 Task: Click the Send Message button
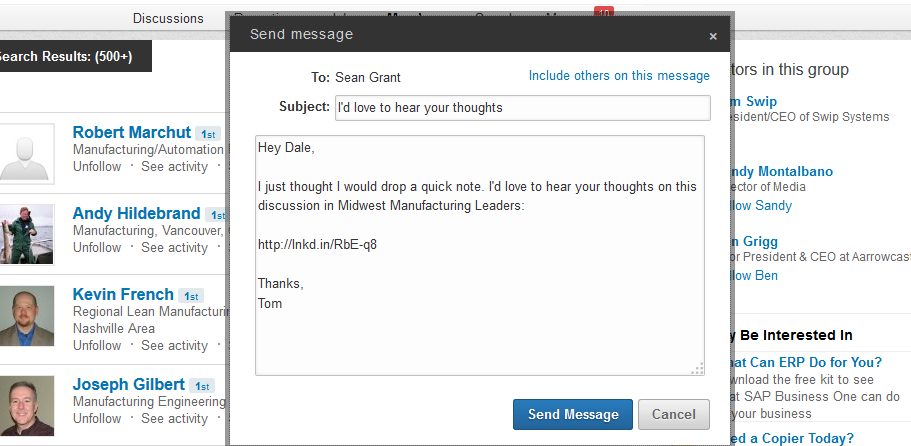pos(573,415)
